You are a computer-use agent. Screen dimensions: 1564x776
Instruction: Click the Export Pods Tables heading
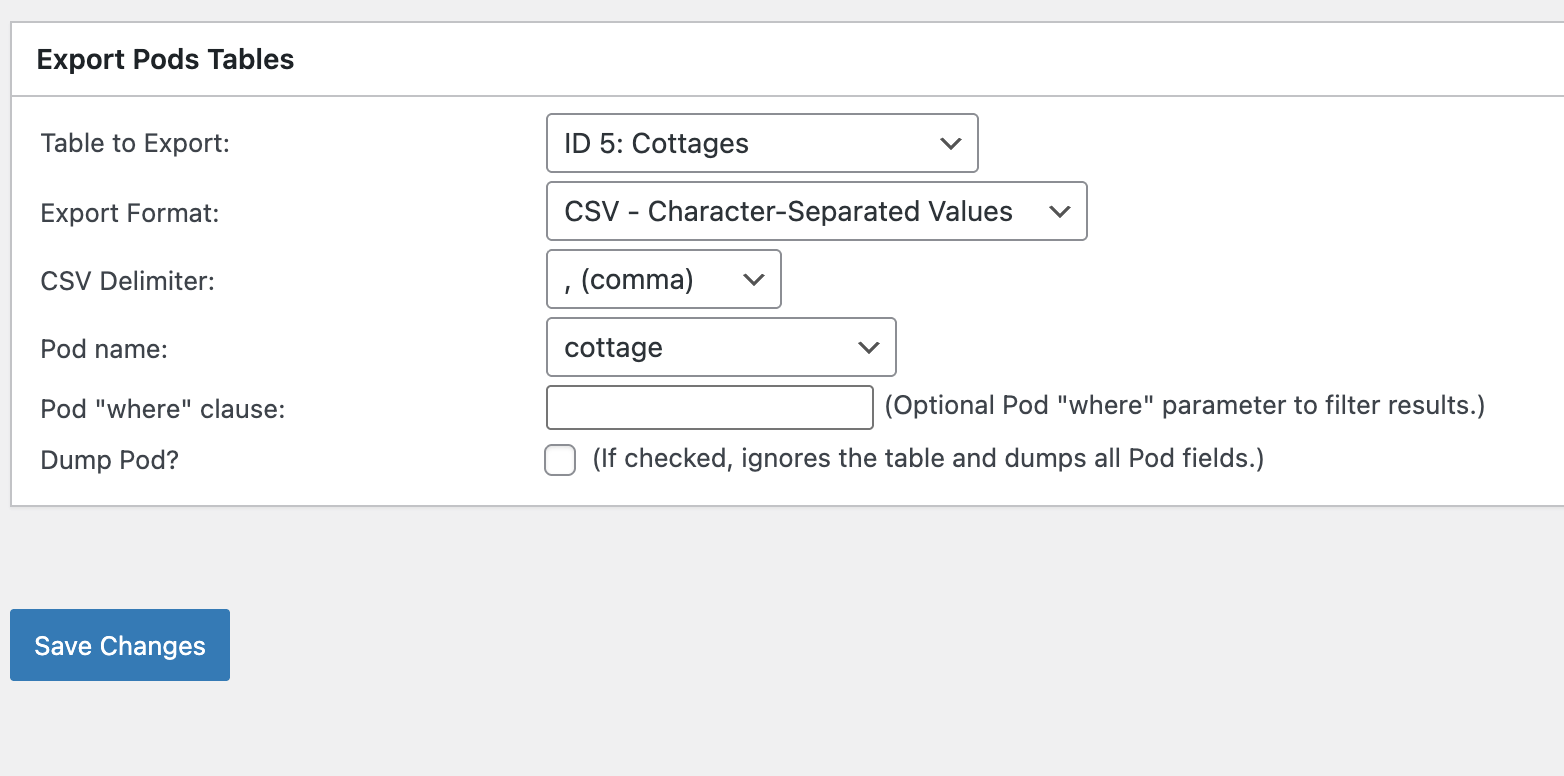pyautogui.click(x=165, y=60)
